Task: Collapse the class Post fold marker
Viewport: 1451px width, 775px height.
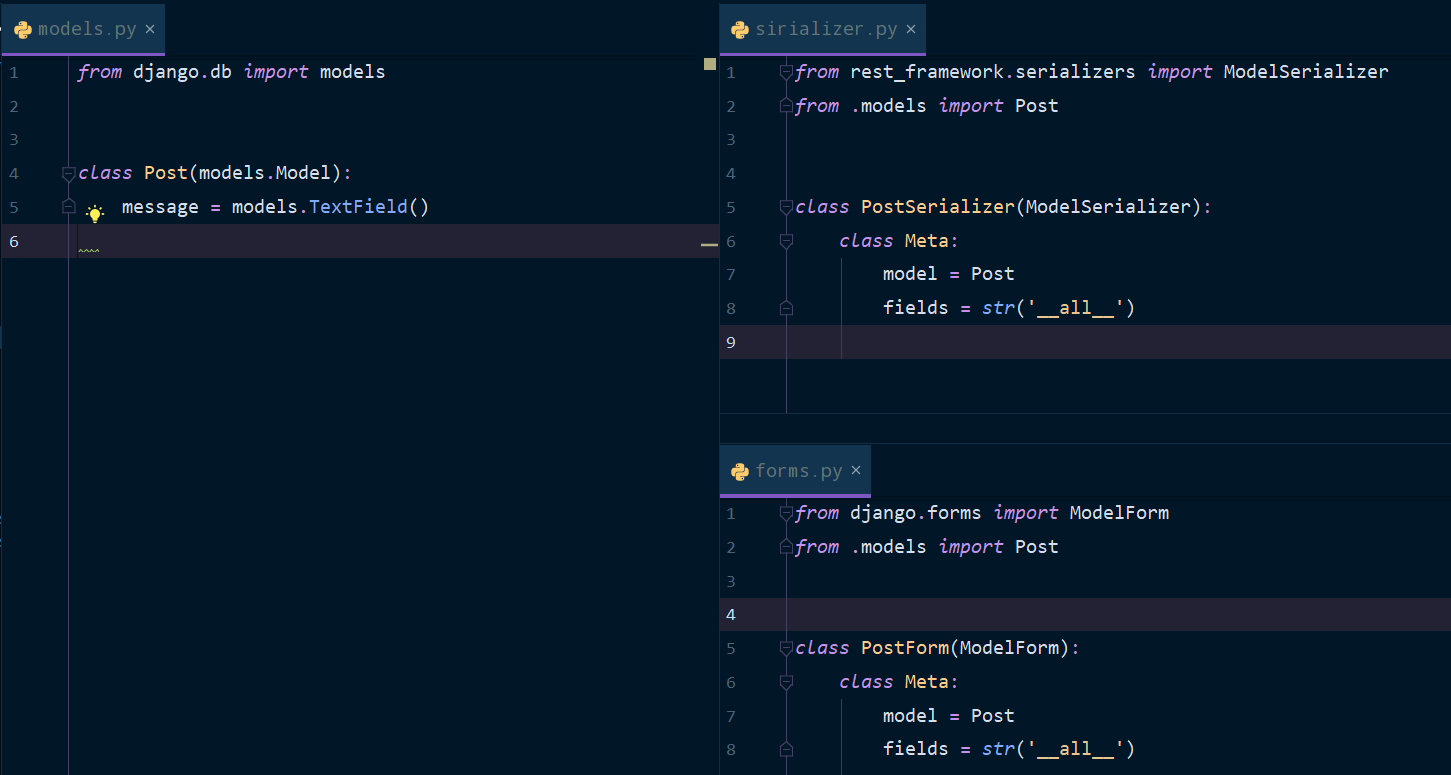Action: 68,173
